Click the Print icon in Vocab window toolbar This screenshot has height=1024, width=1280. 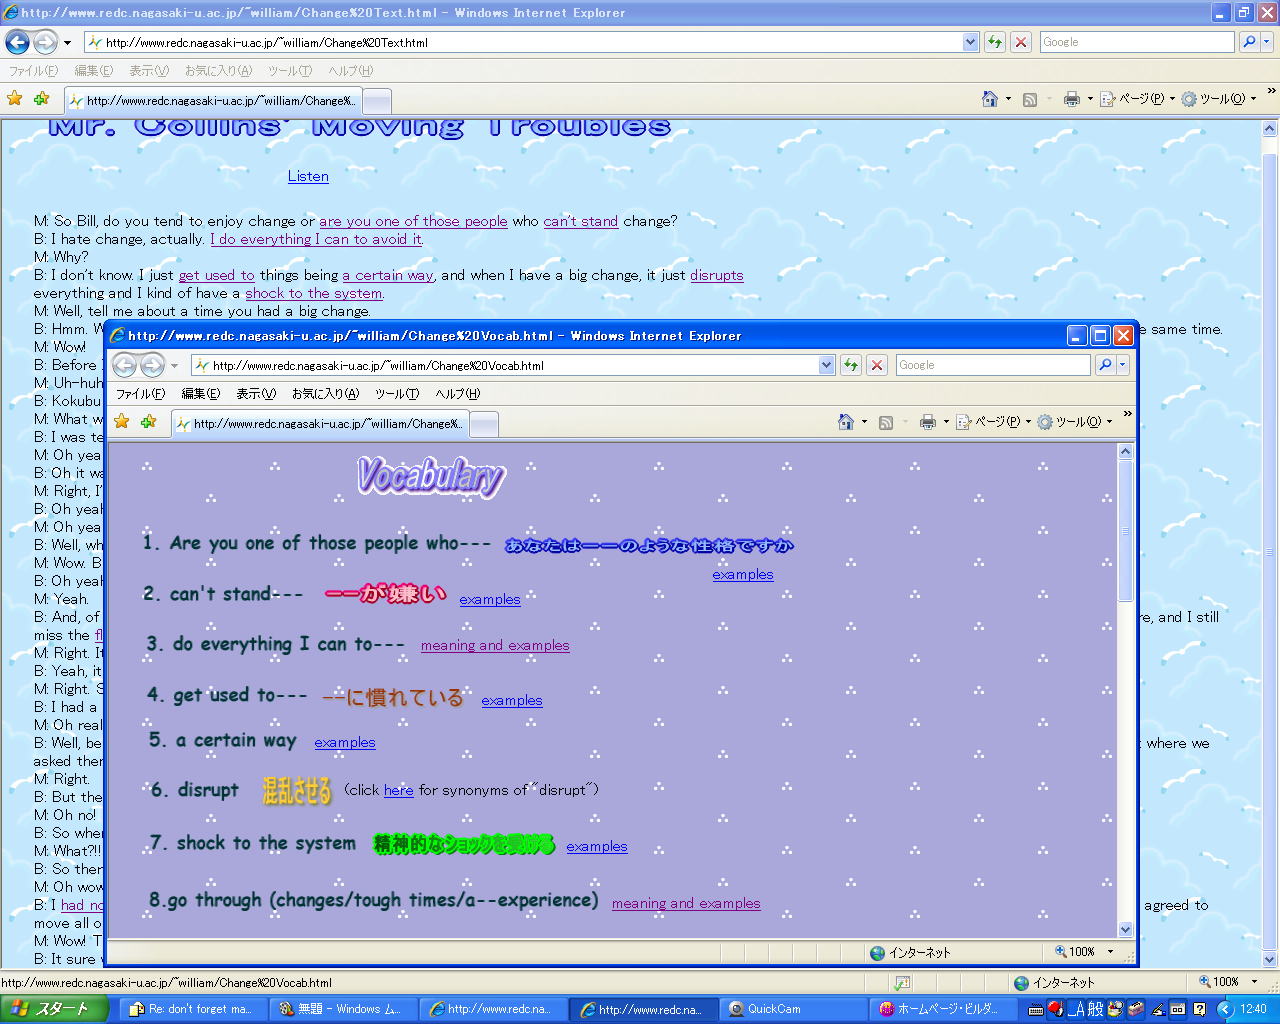coord(927,422)
